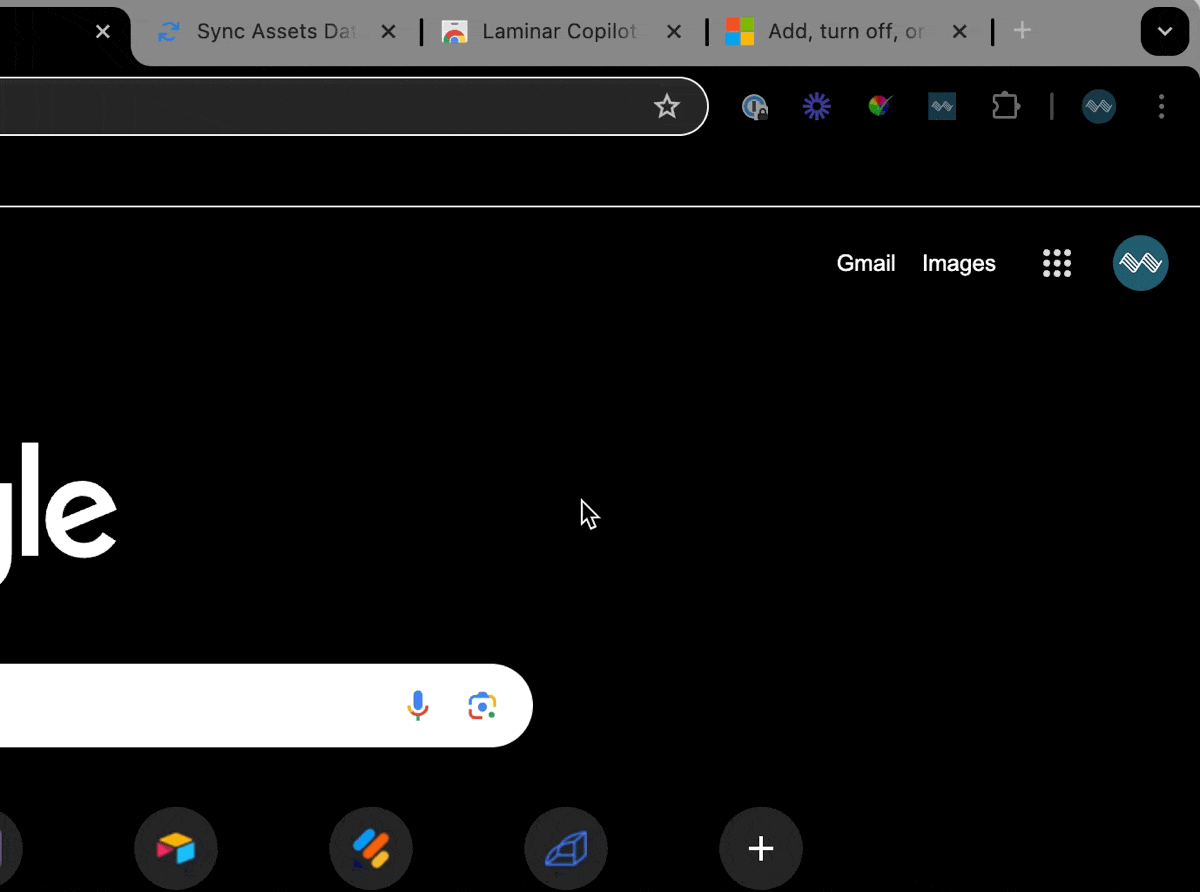Close the Laminar Copilot tab
The height and width of the screenshot is (892, 1200).
pos(674,32)
